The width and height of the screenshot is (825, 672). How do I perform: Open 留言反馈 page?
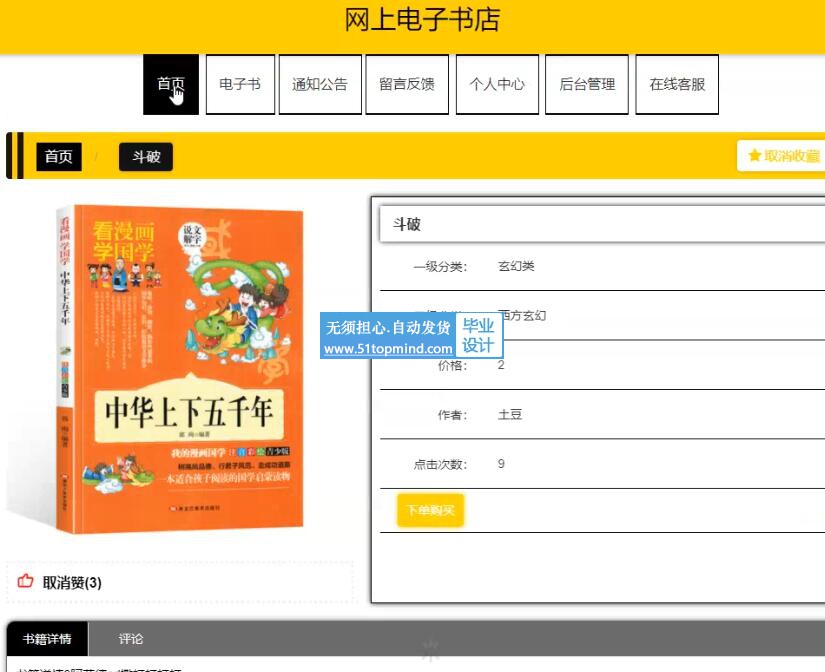[x=407, y=84]
